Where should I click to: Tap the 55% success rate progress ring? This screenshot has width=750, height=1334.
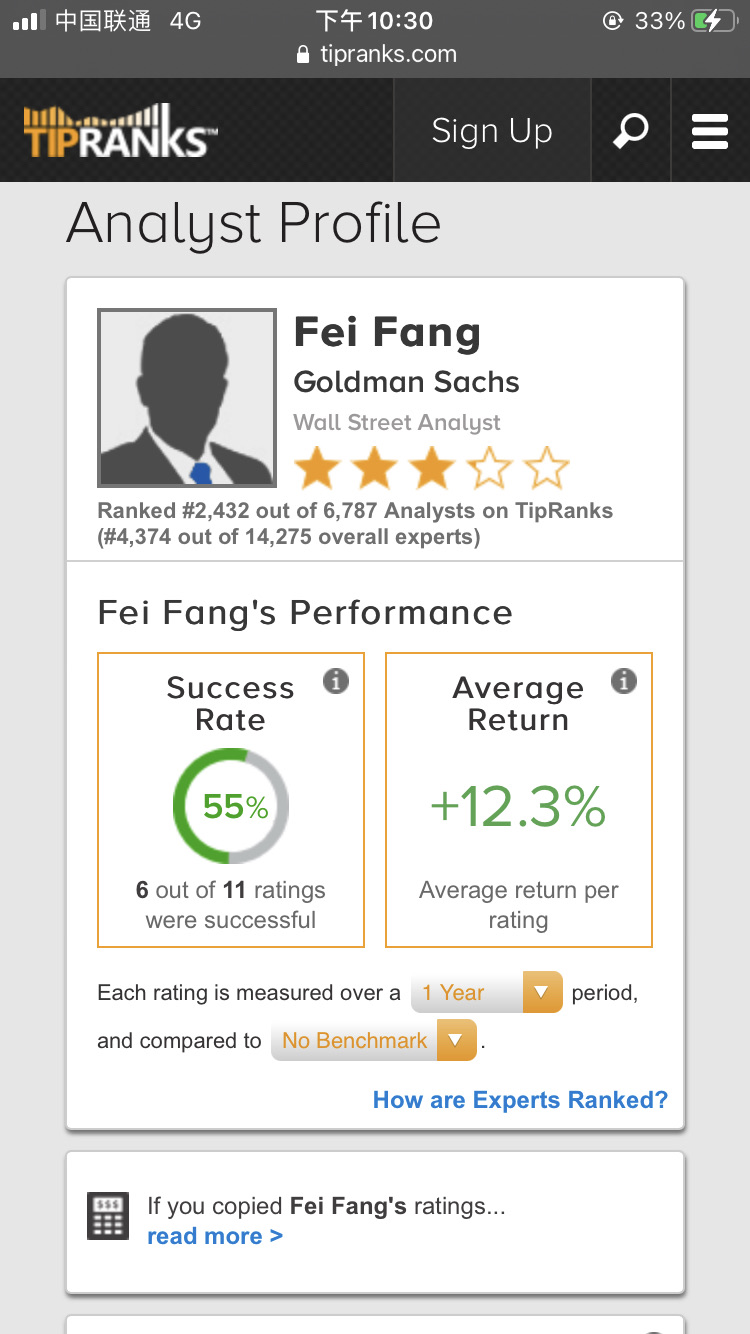[231, 807]
